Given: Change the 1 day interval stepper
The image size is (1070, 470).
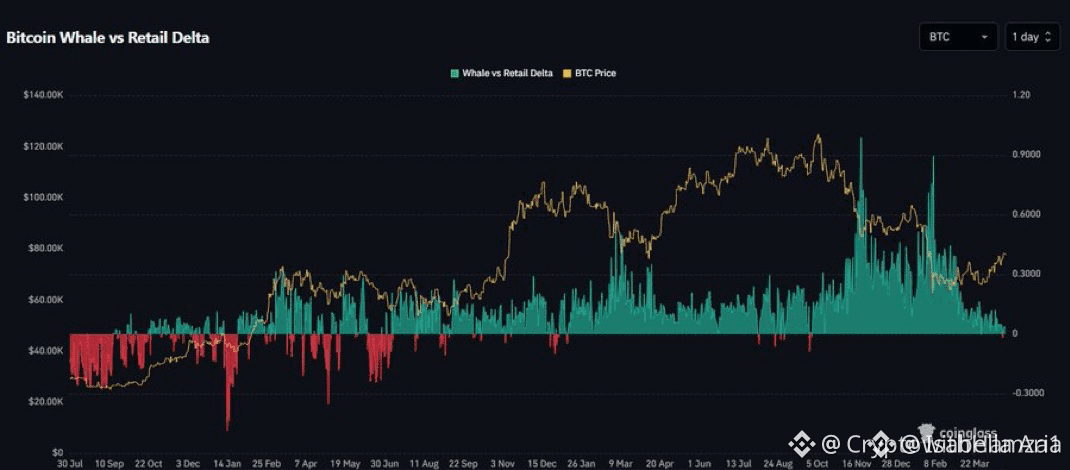Looking at the screenshot, I should point(1032,37).
